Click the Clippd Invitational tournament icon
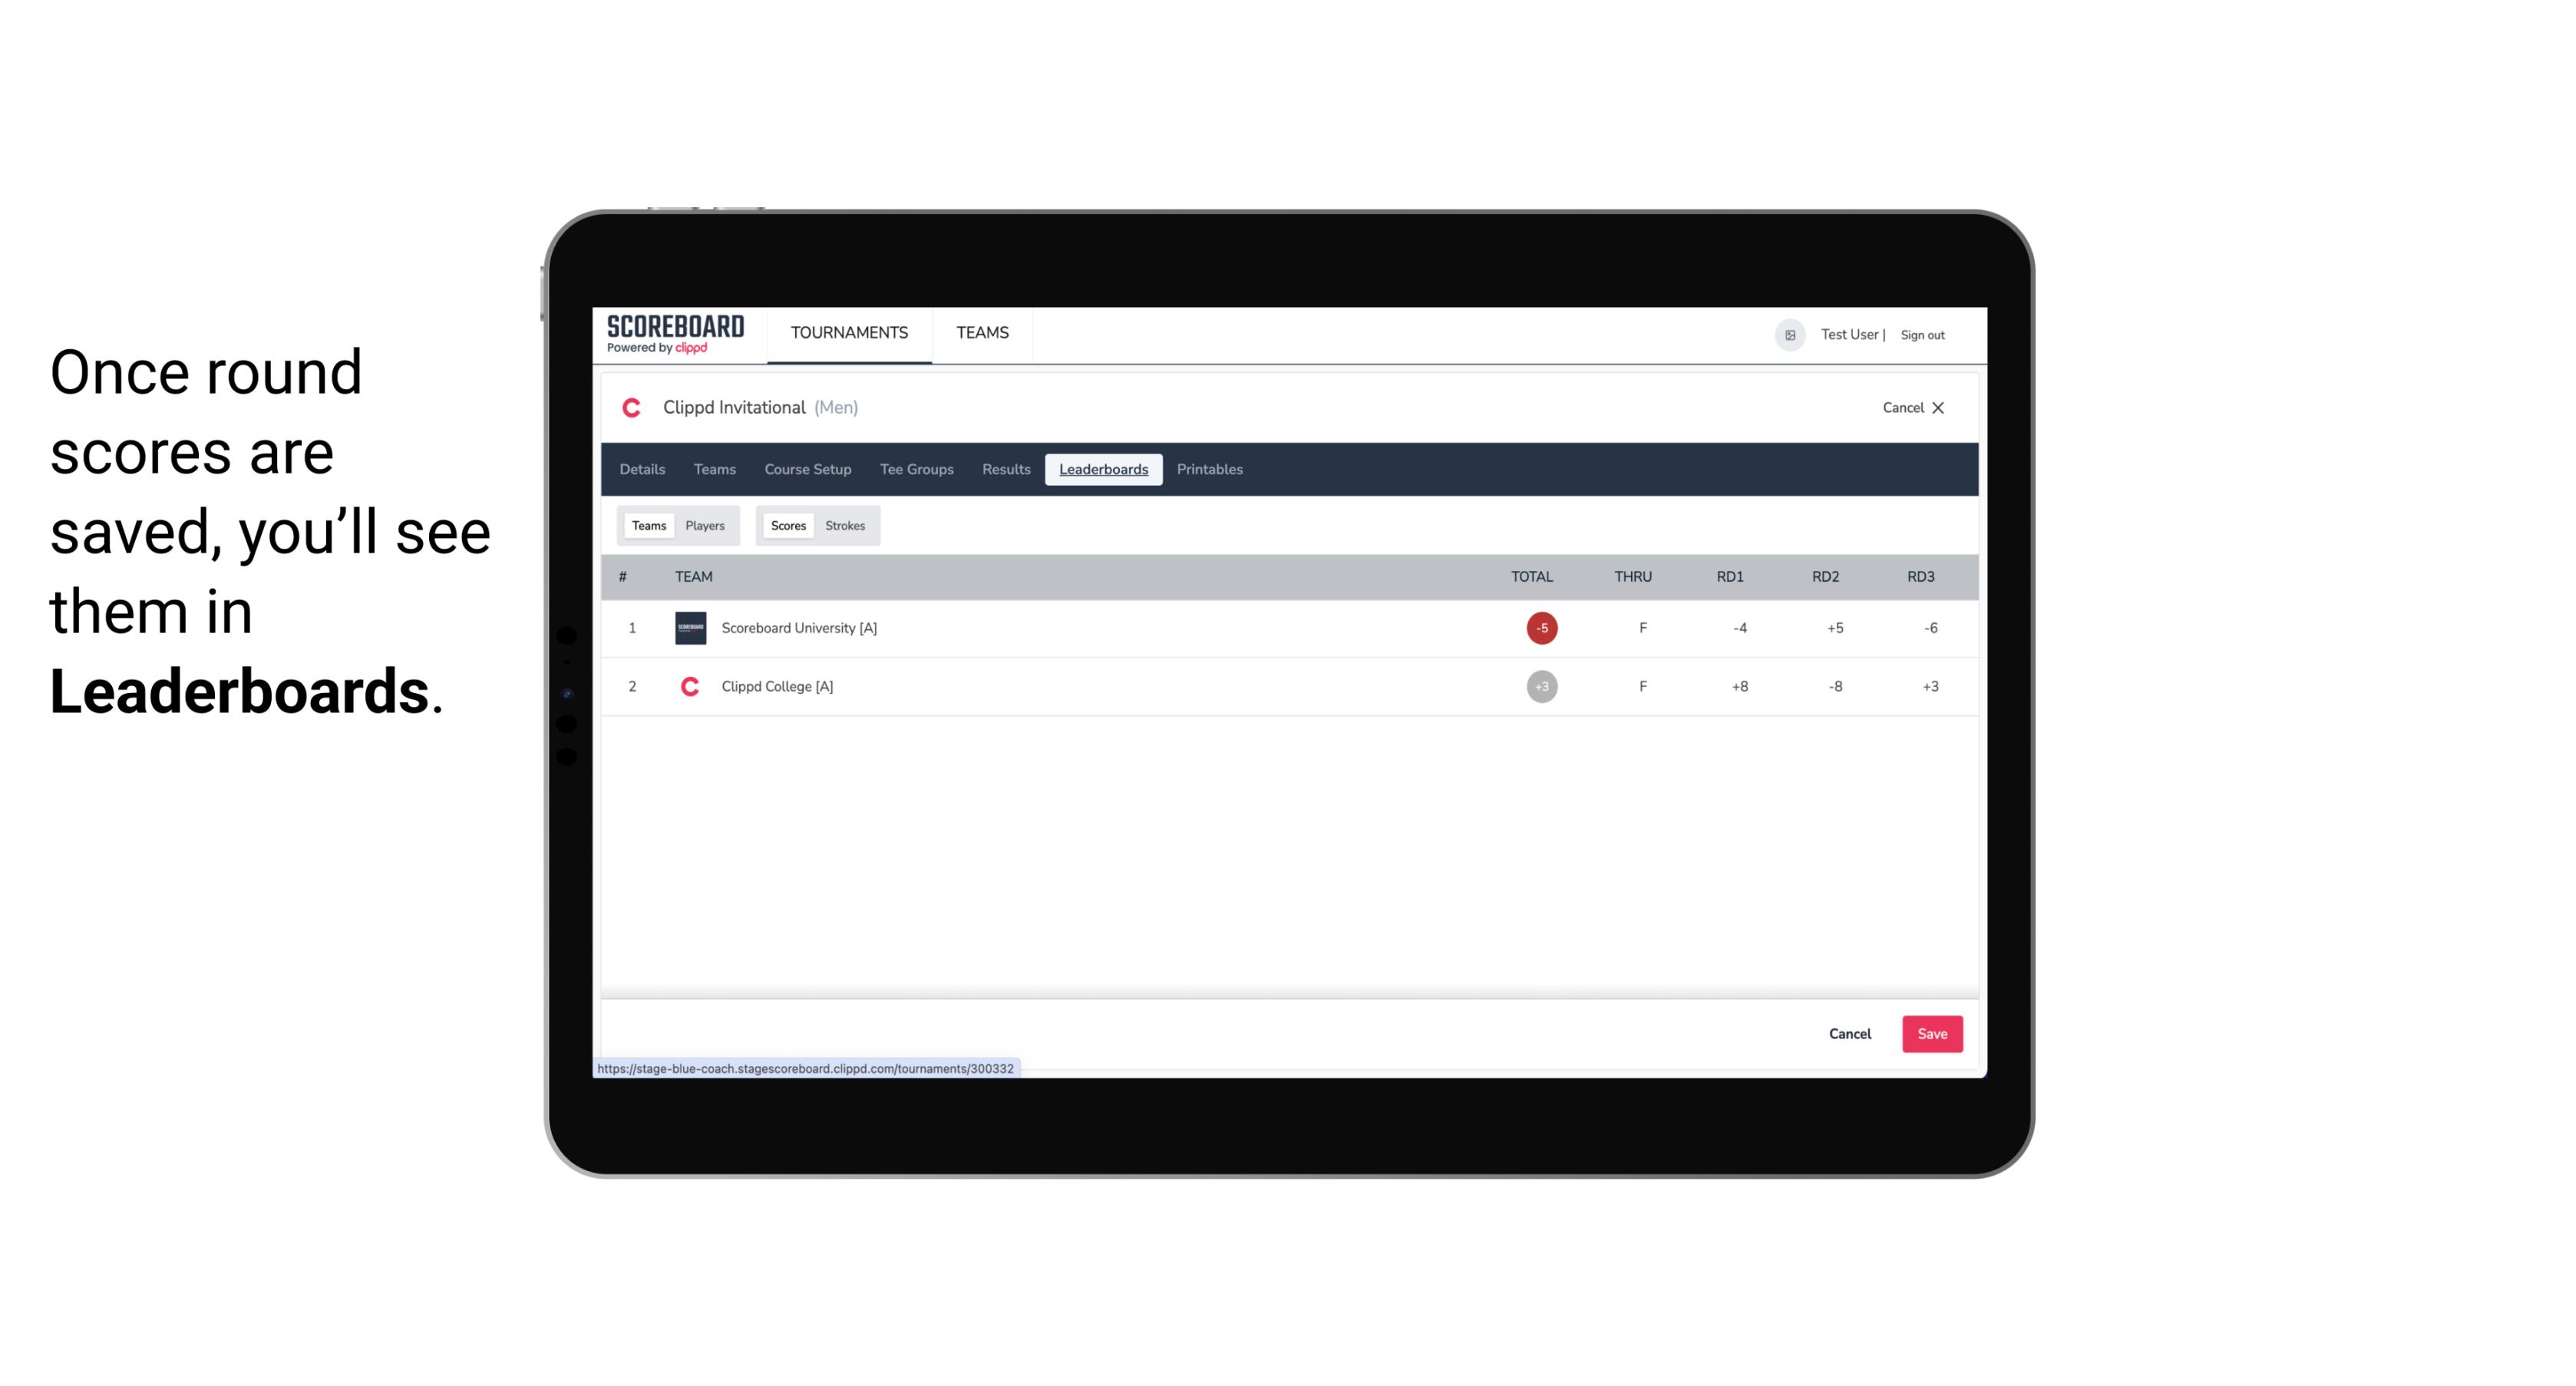Viewport: 2576px width, 1386px height. coord(633,408)
